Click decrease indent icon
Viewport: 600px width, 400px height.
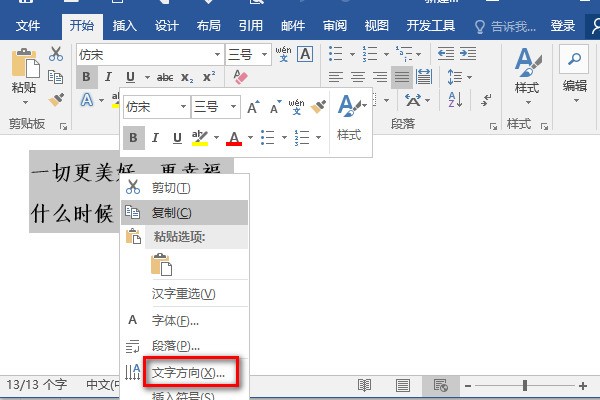point(446,54)
